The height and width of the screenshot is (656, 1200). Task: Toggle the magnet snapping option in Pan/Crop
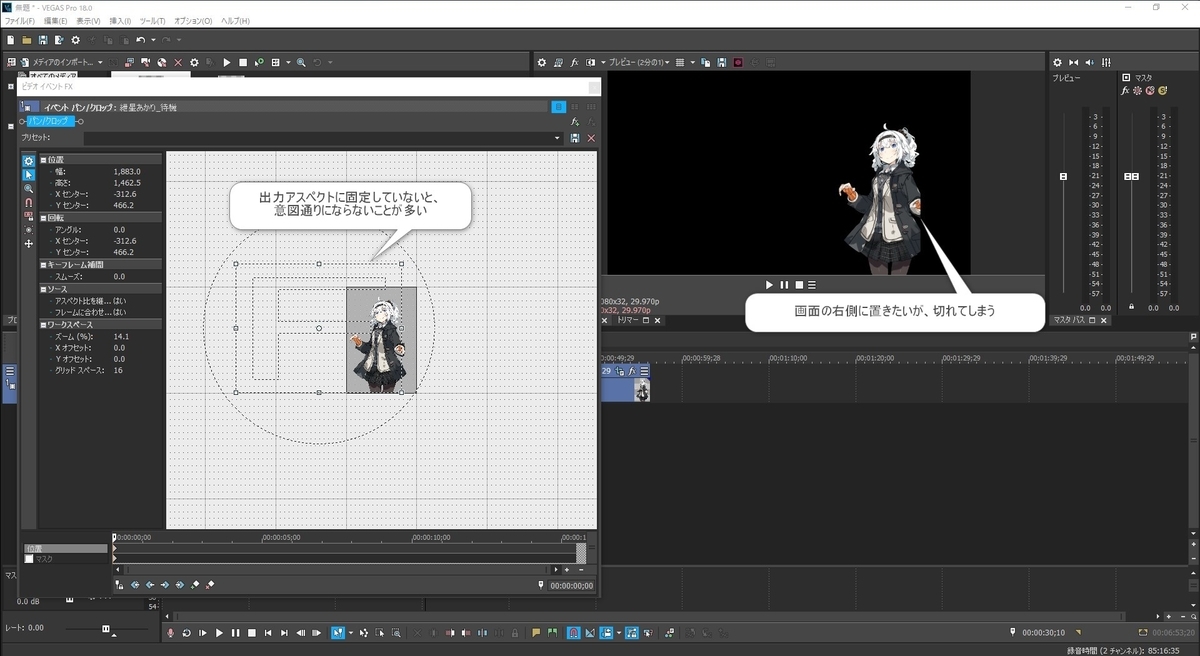click(28, 202)
